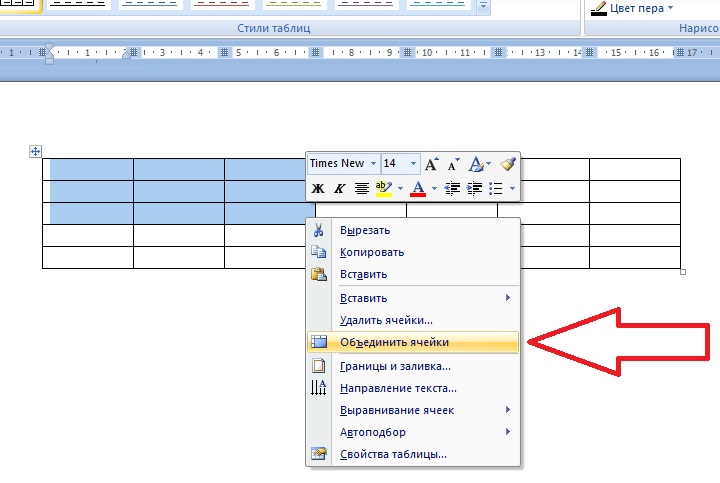The height and width of the screenshot is (483, 720).
Task: Select the black plain table style thumbnail
Action: point(78,5)
